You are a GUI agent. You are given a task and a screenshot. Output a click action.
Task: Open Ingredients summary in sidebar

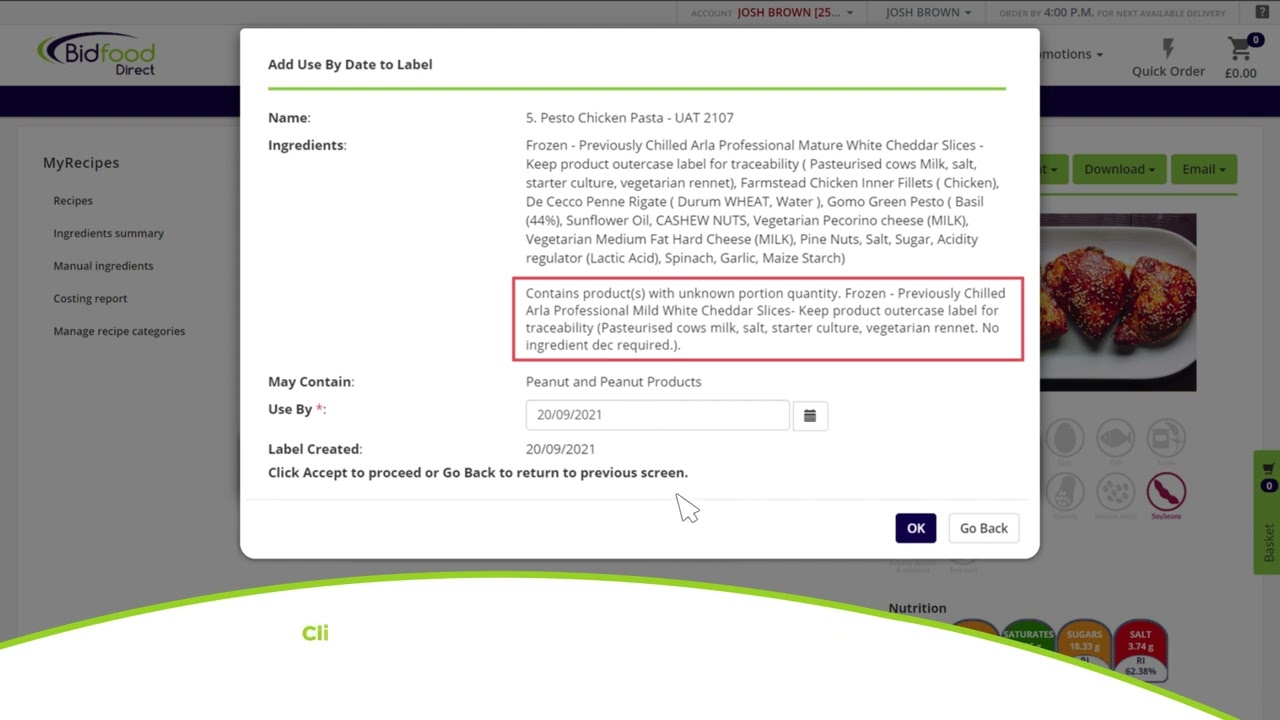(x=108, y=233)
